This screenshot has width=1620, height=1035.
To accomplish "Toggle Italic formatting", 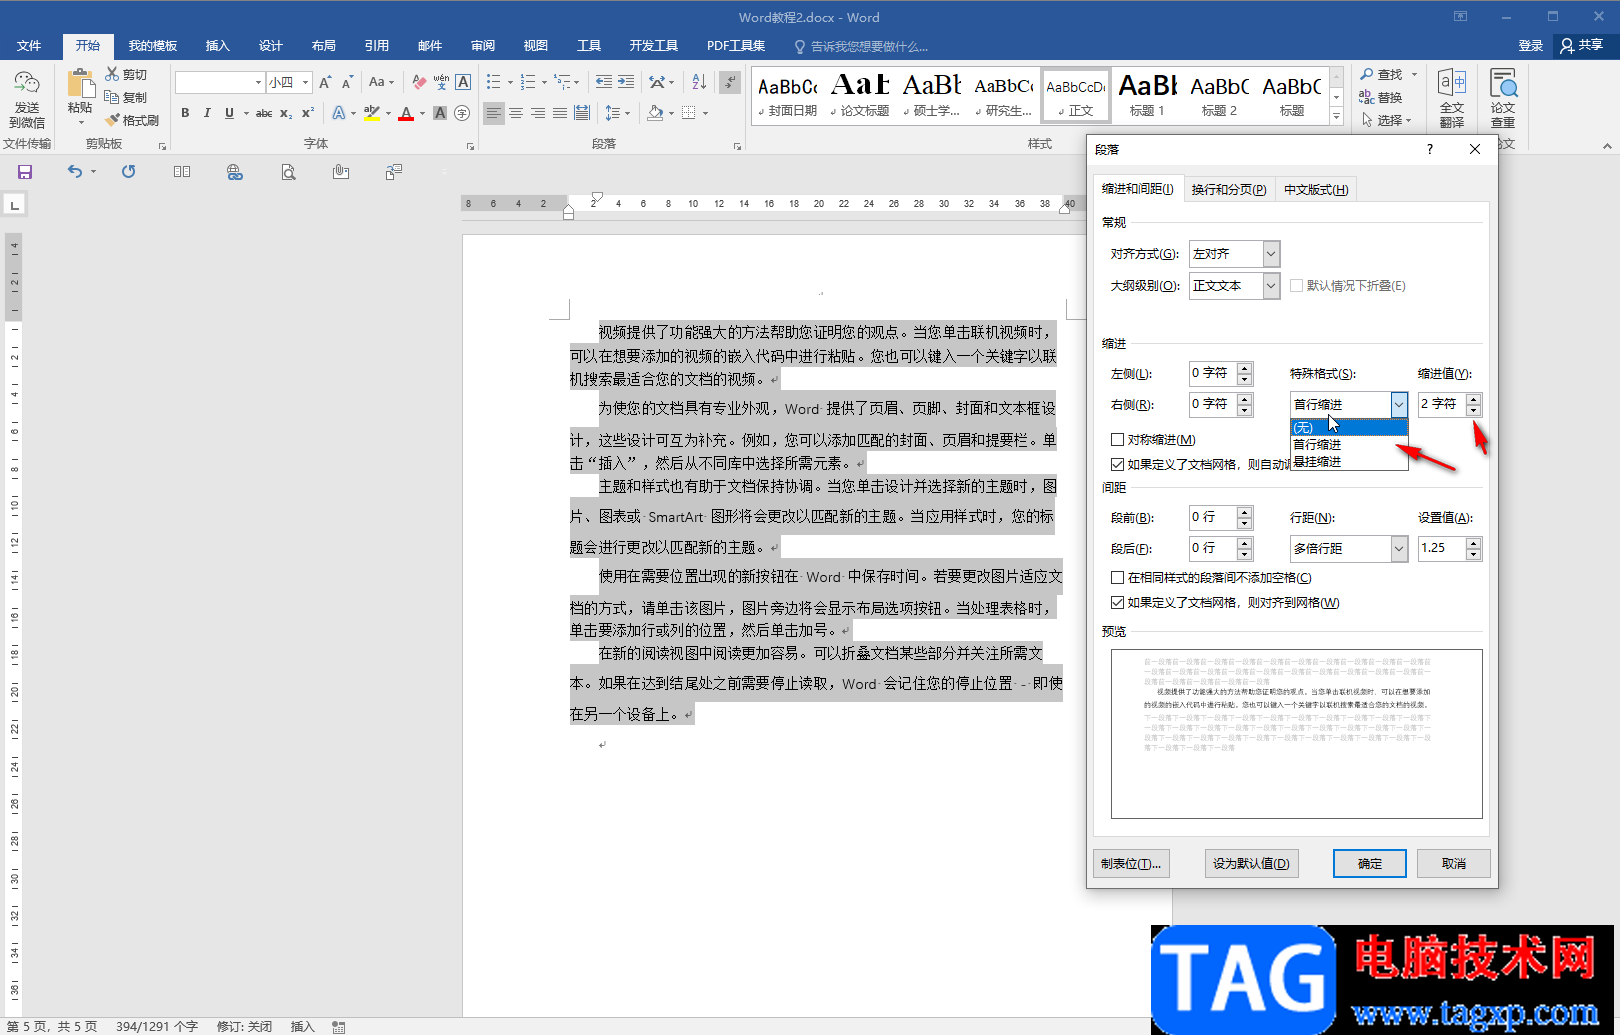I will tap(207, 113).
